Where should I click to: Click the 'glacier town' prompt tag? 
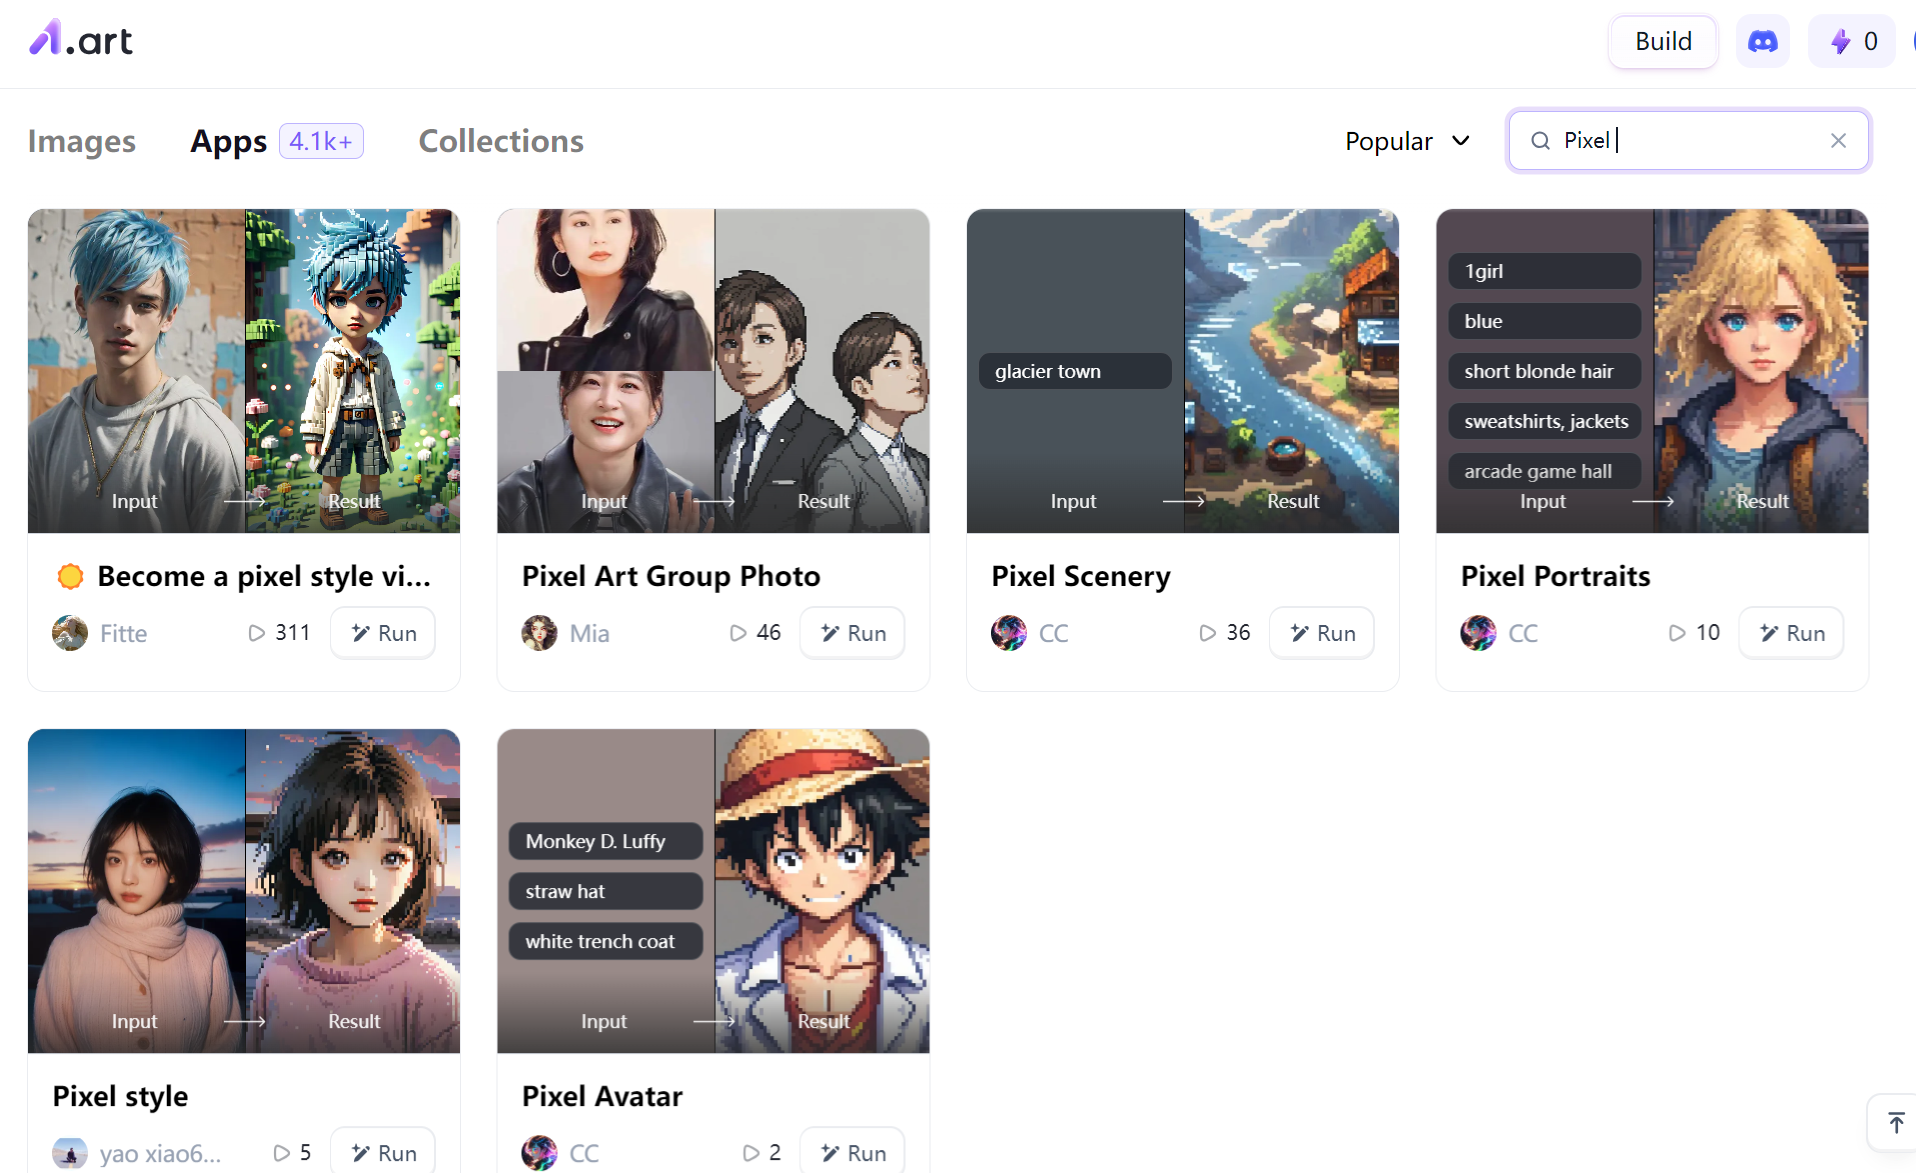[x=1075, y=371]
